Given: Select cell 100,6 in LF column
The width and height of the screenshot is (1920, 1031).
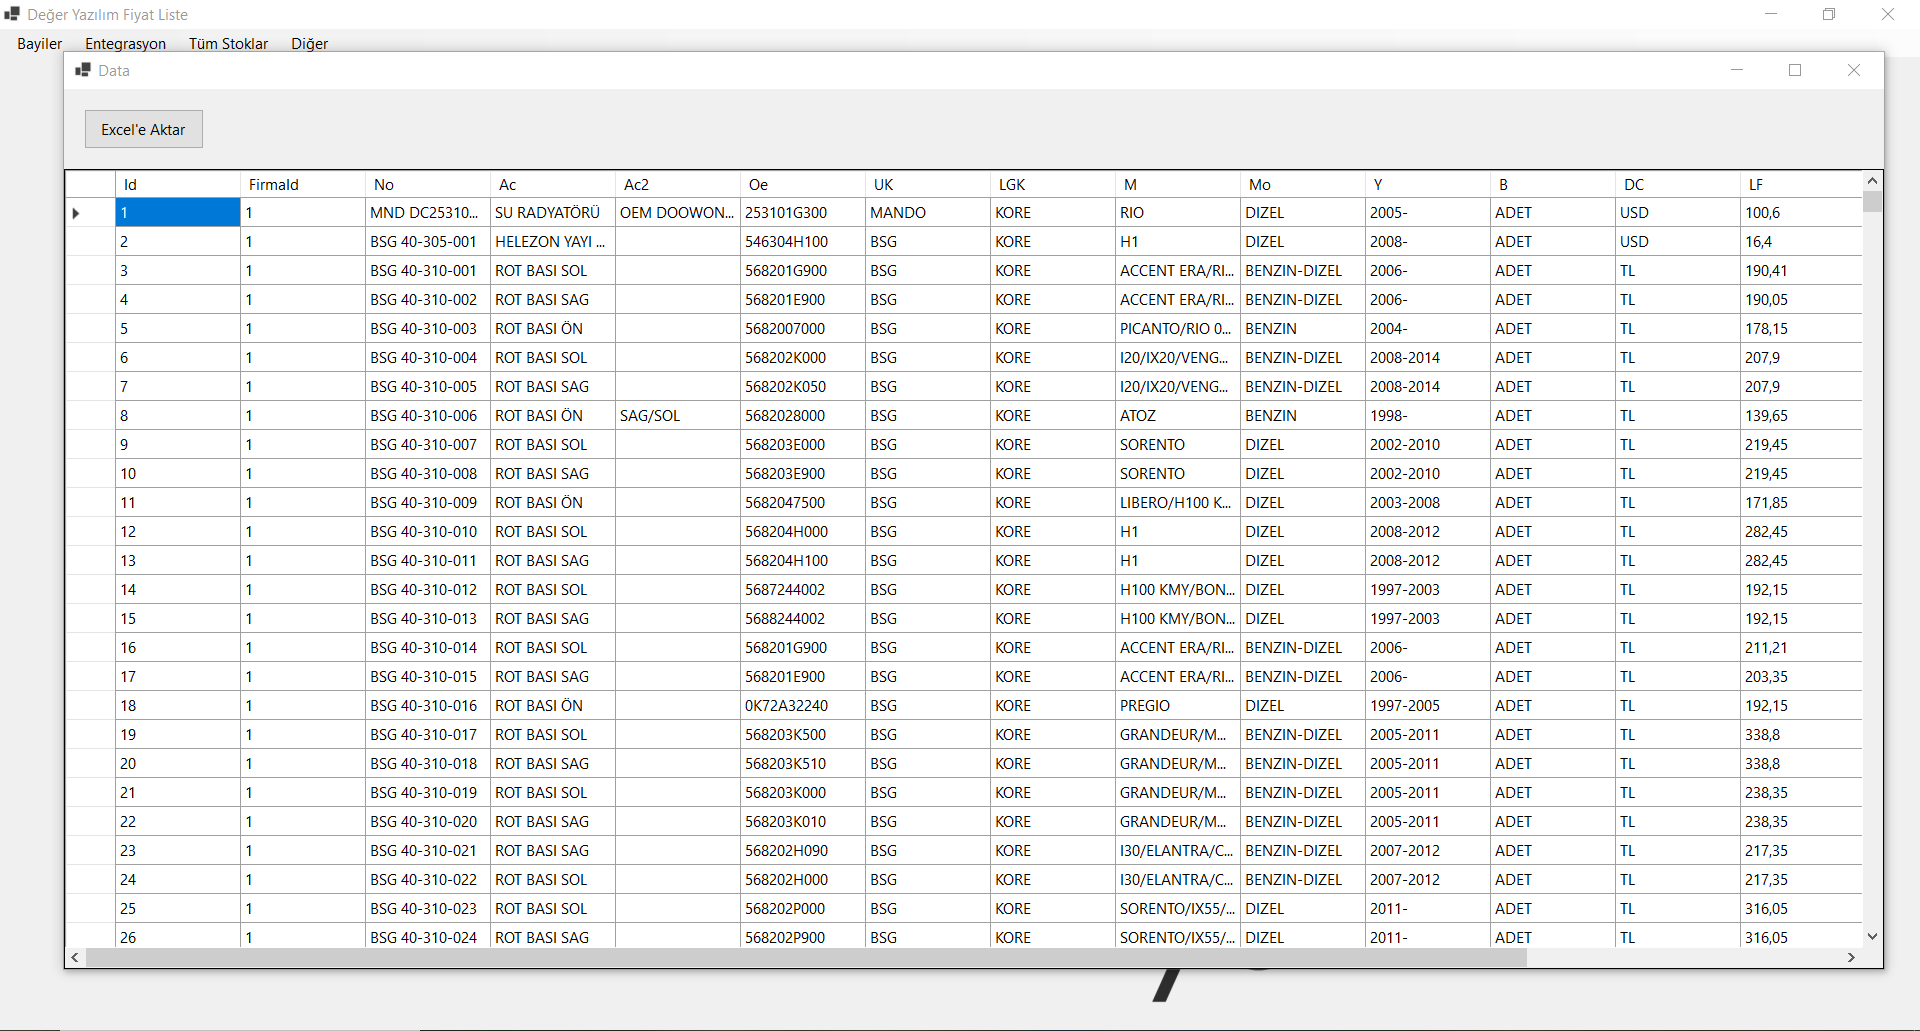Looking at the screenshot, I should pyautogui.click(x=1801, y=212).
